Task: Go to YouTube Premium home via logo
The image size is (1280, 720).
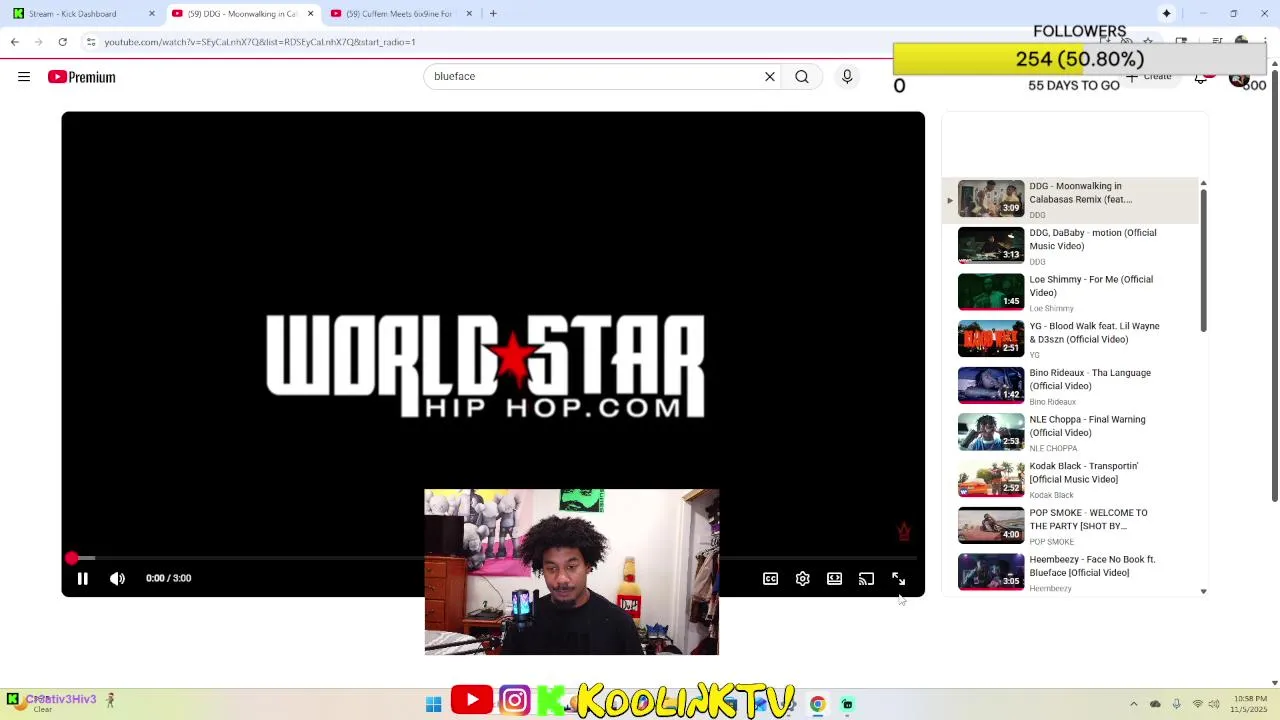Action: click(x=82, y=77)
